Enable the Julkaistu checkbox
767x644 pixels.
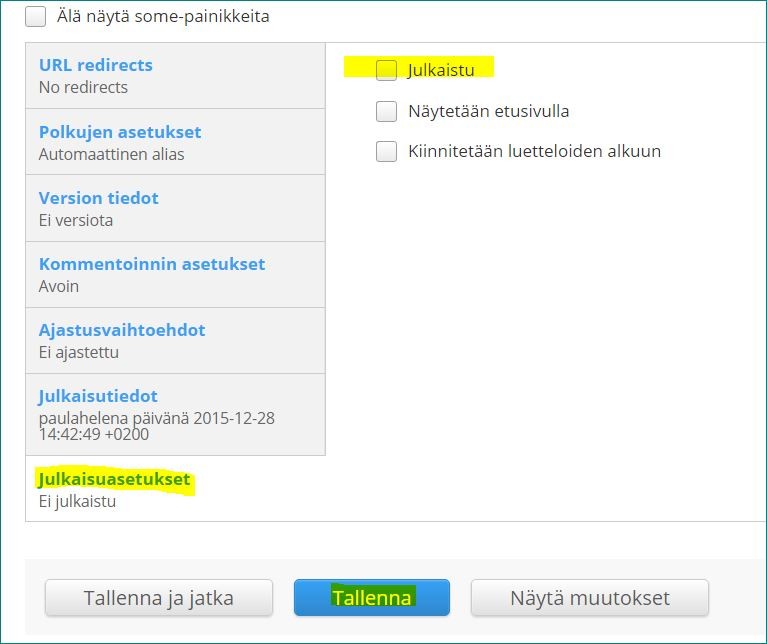coord(387,70)
